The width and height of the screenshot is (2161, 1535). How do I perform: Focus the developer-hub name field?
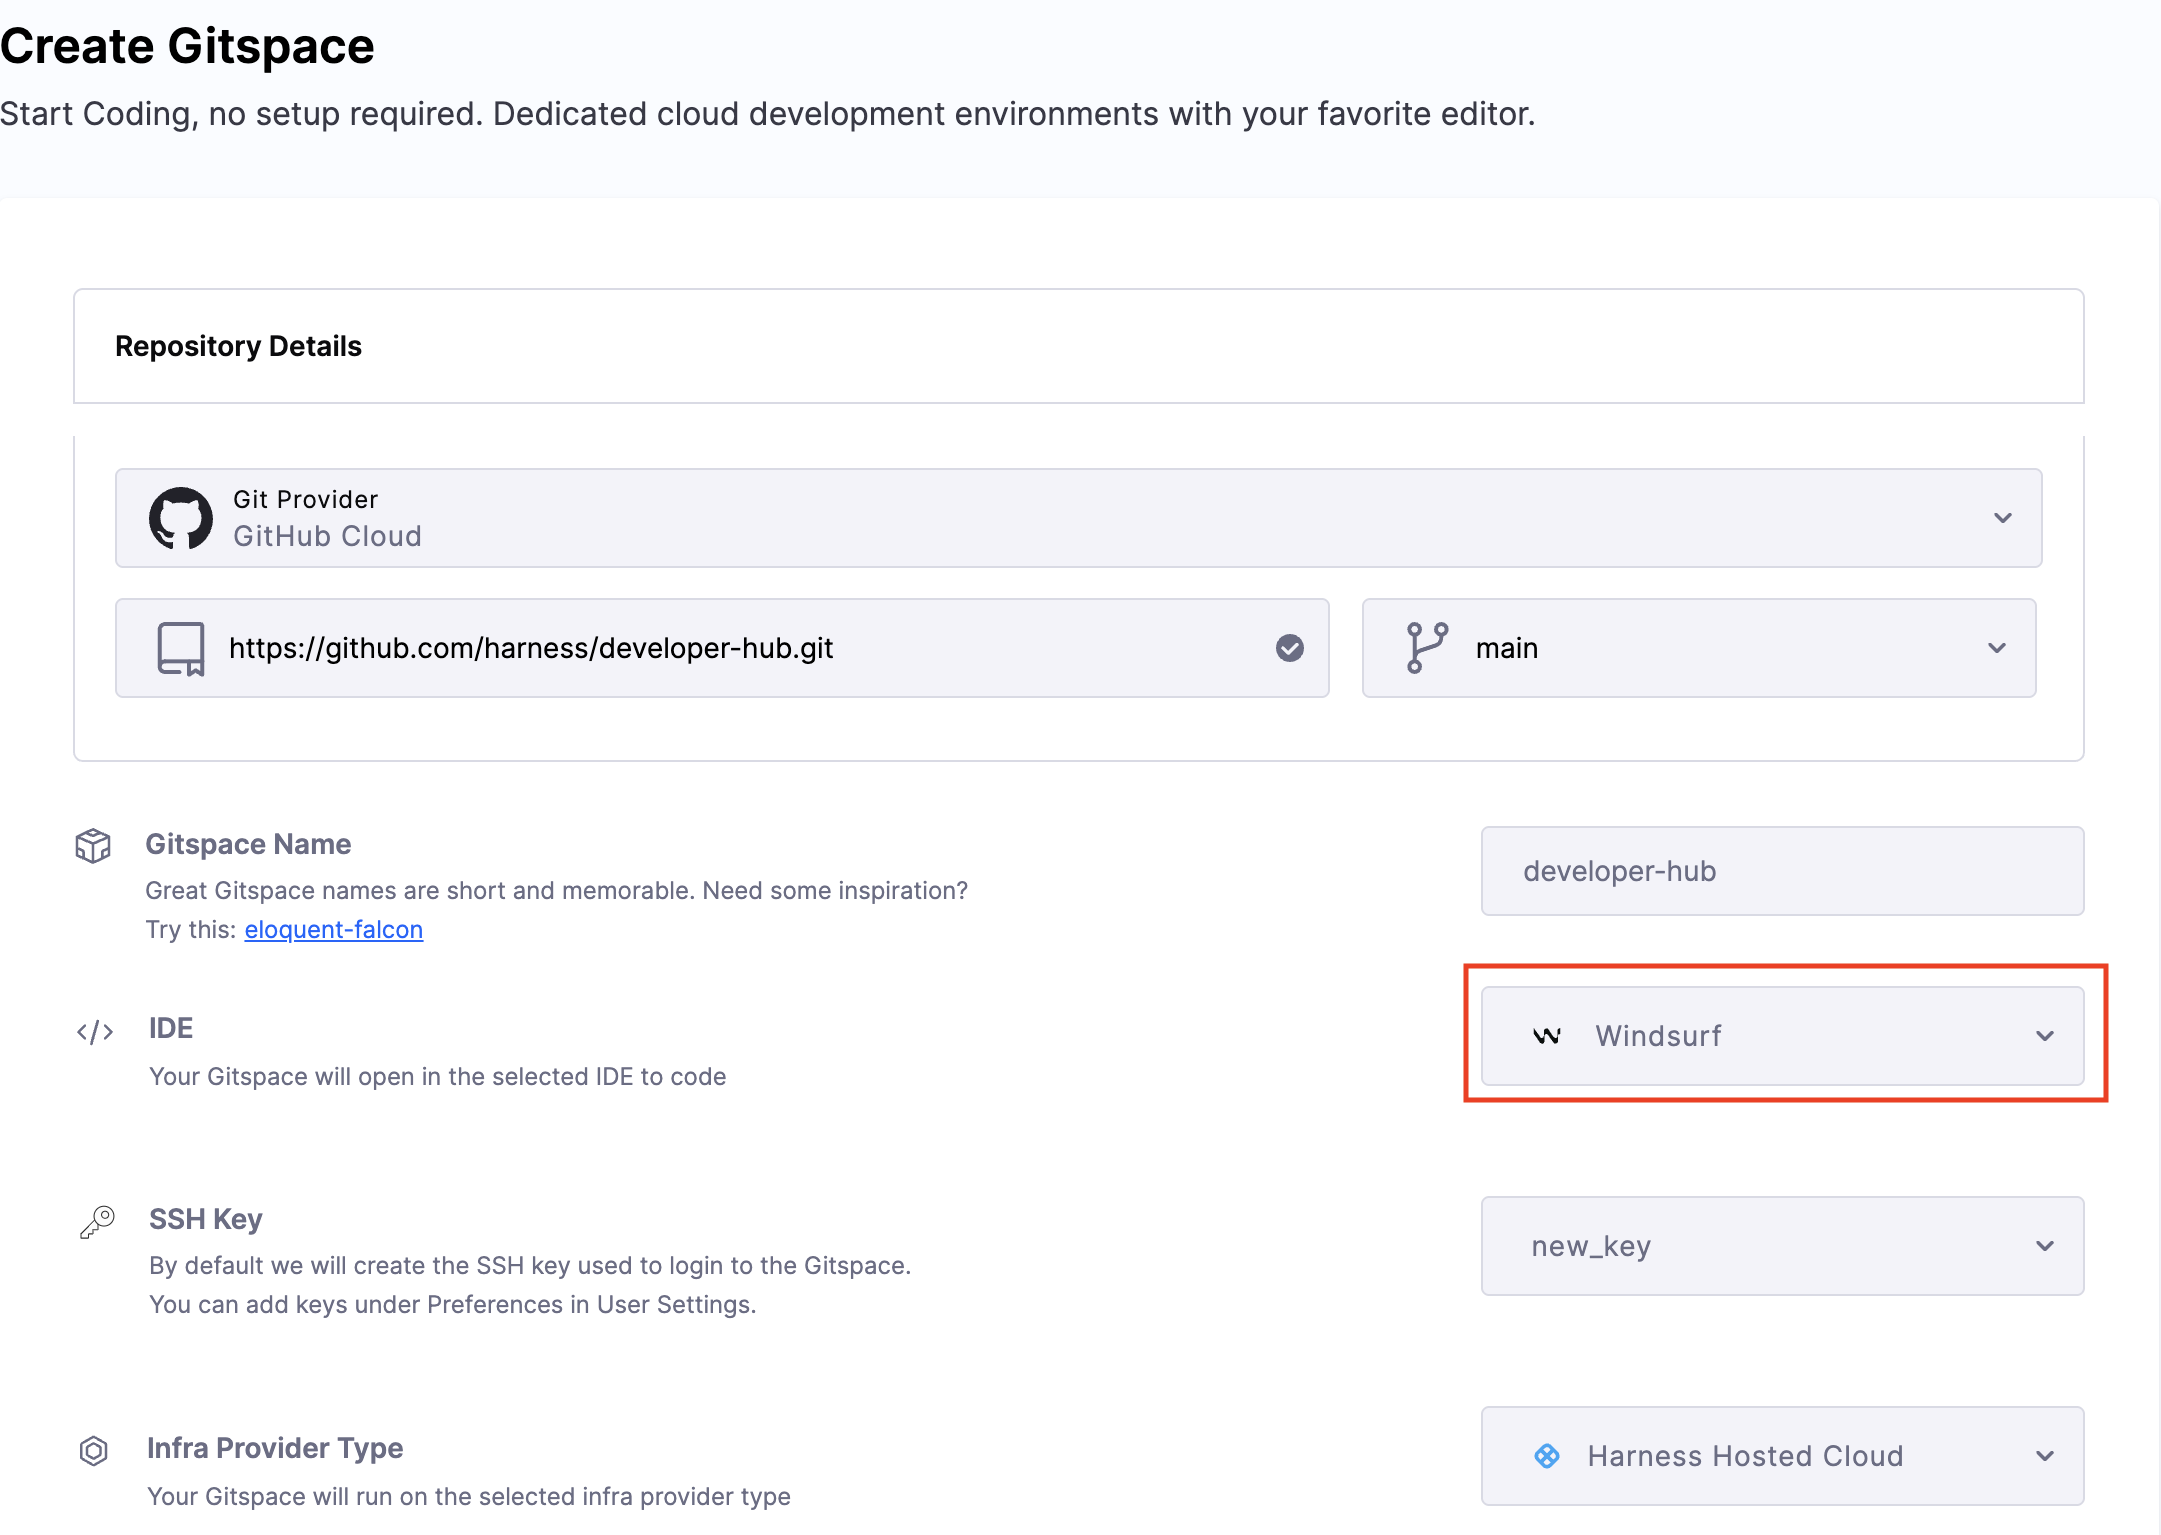pos(1782,871)
